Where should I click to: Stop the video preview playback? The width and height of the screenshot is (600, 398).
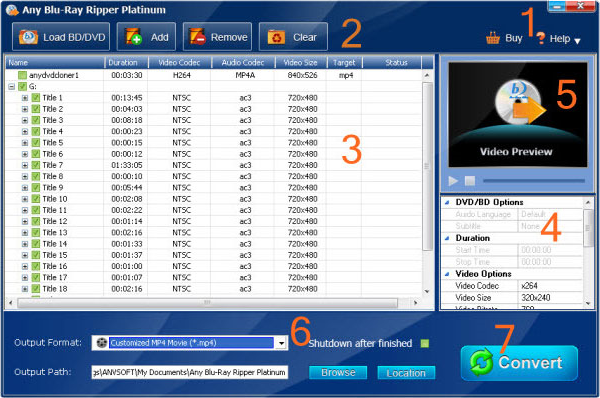coord(470,181)
